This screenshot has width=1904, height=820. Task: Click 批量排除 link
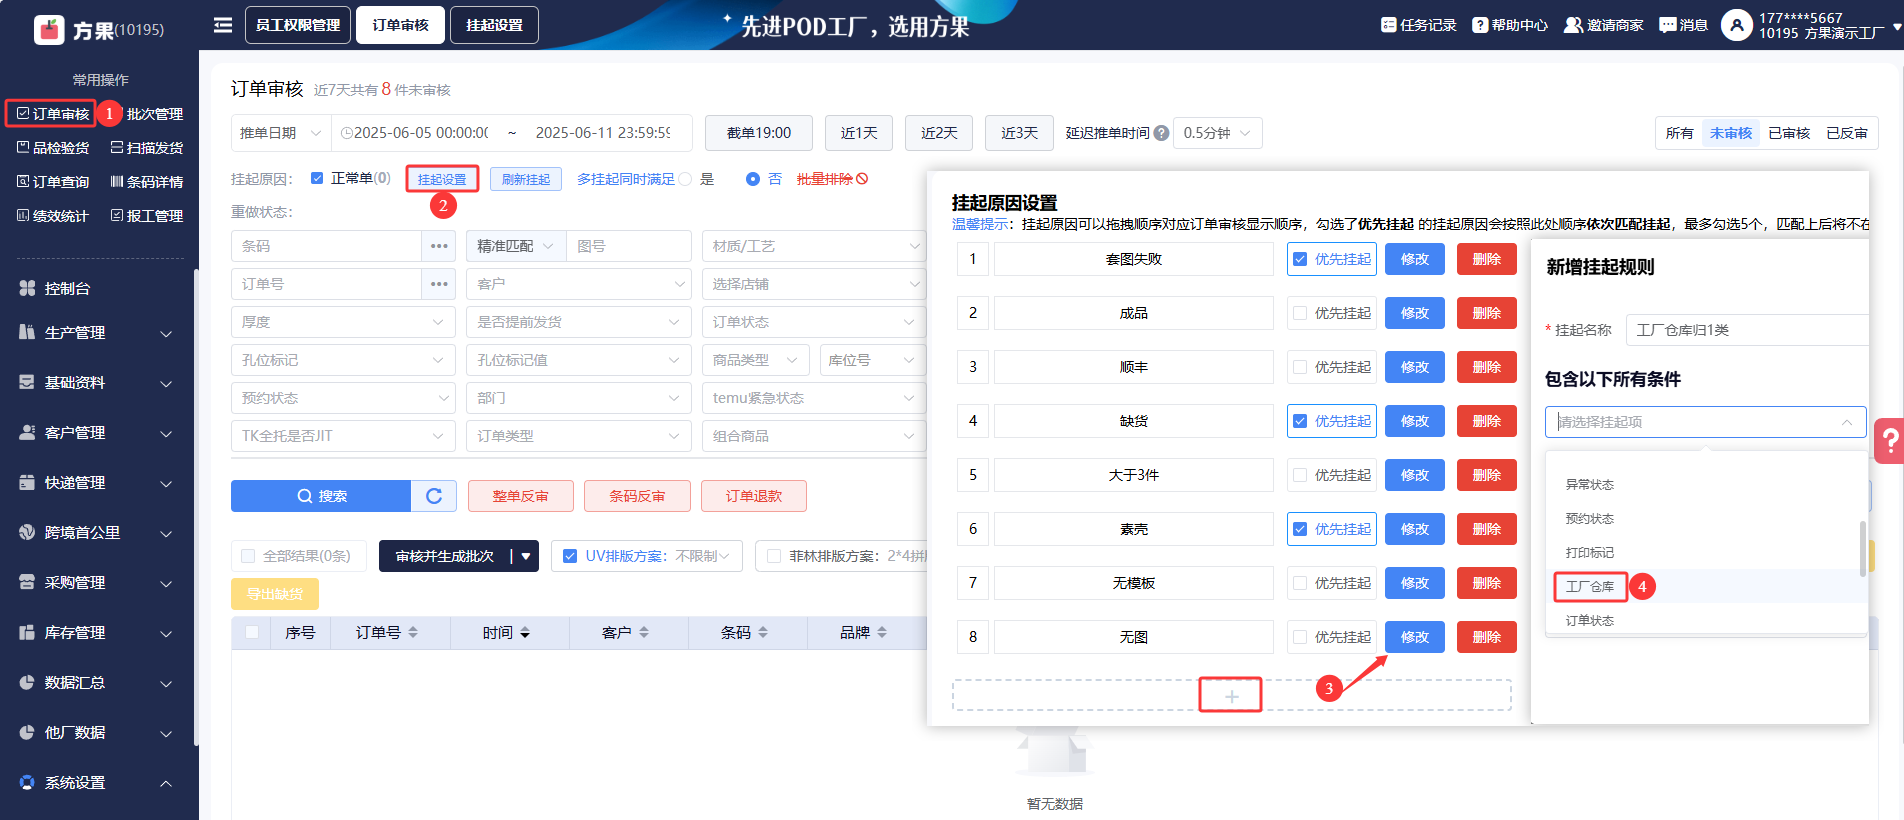[832, 179]
